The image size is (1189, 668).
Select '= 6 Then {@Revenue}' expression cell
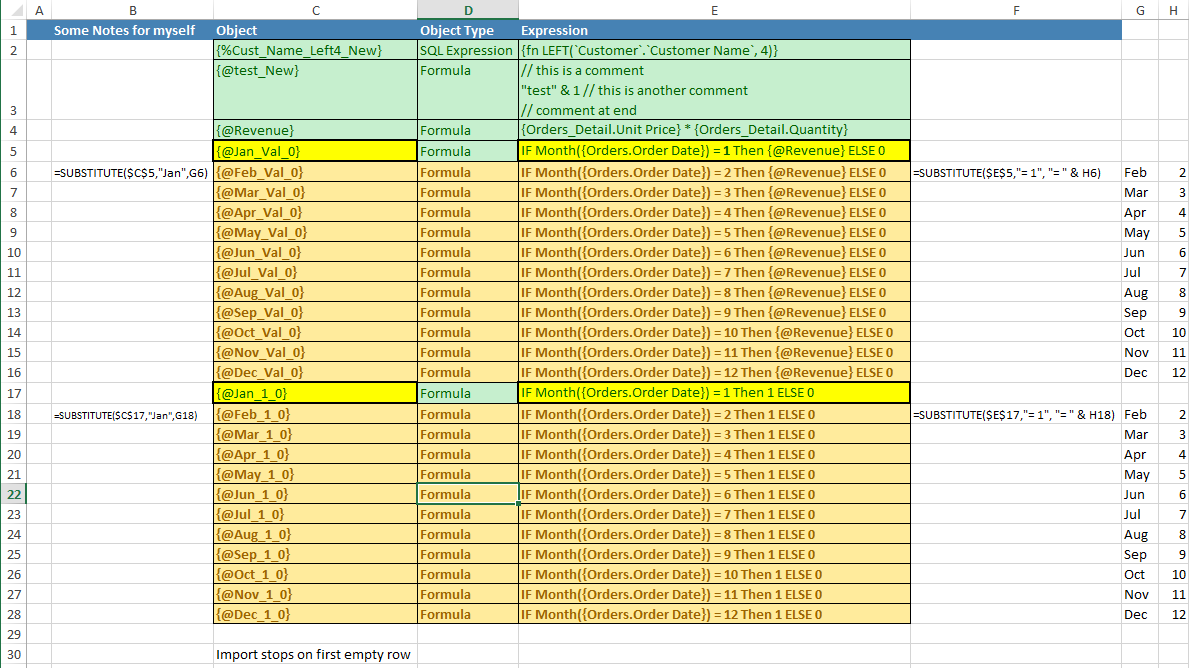point(714,252)
